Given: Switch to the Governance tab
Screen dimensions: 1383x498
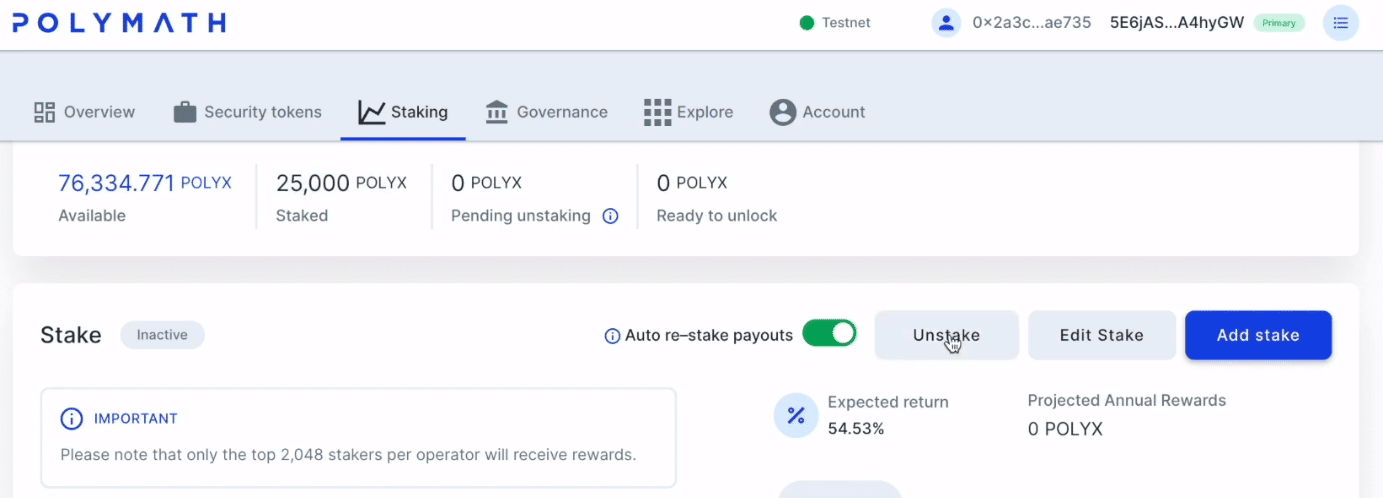Looking at the screenshot, I should [x=546, y=112].
